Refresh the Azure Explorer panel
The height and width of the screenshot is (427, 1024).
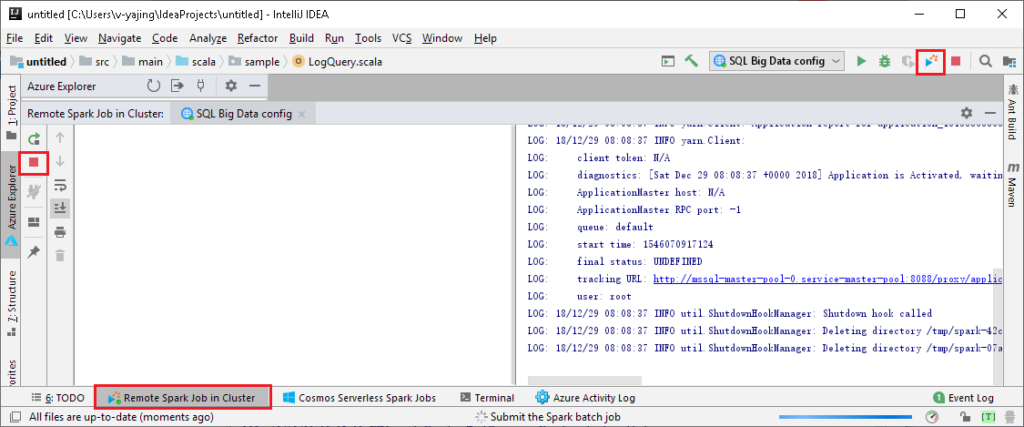coord(153,86)
